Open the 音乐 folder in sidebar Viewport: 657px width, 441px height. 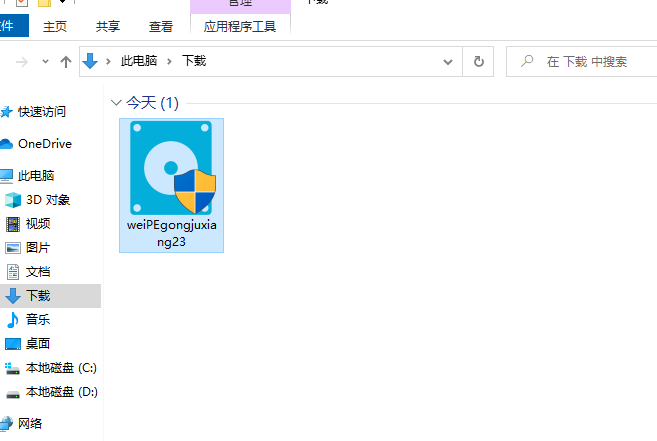pyautogui.click(x=38, y=319)
